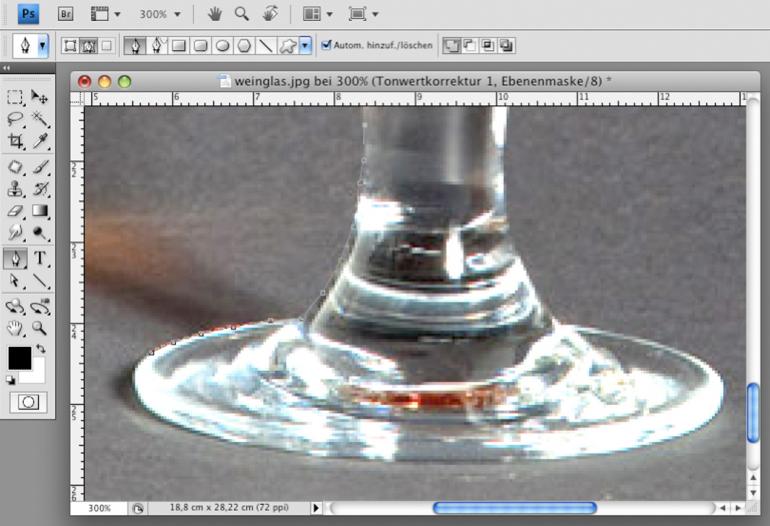Select the Gradient tool
Image resolution: width=770 pixels, height=526 pixels.
(x=40, y=211)
